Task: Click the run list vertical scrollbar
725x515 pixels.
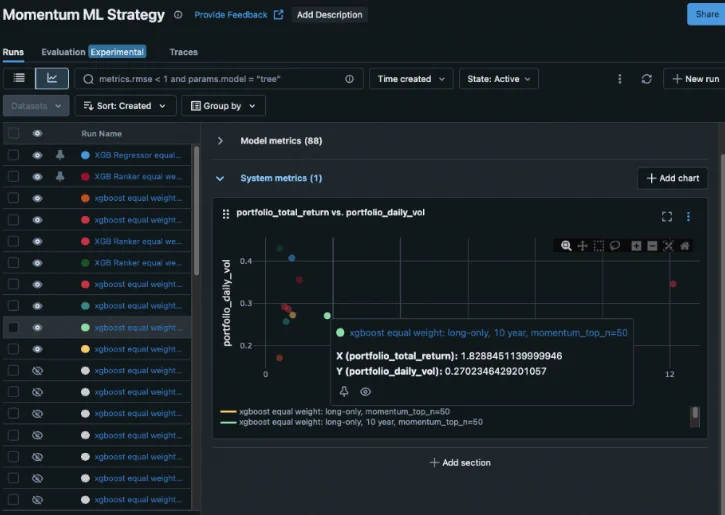Action: [197, 211]
